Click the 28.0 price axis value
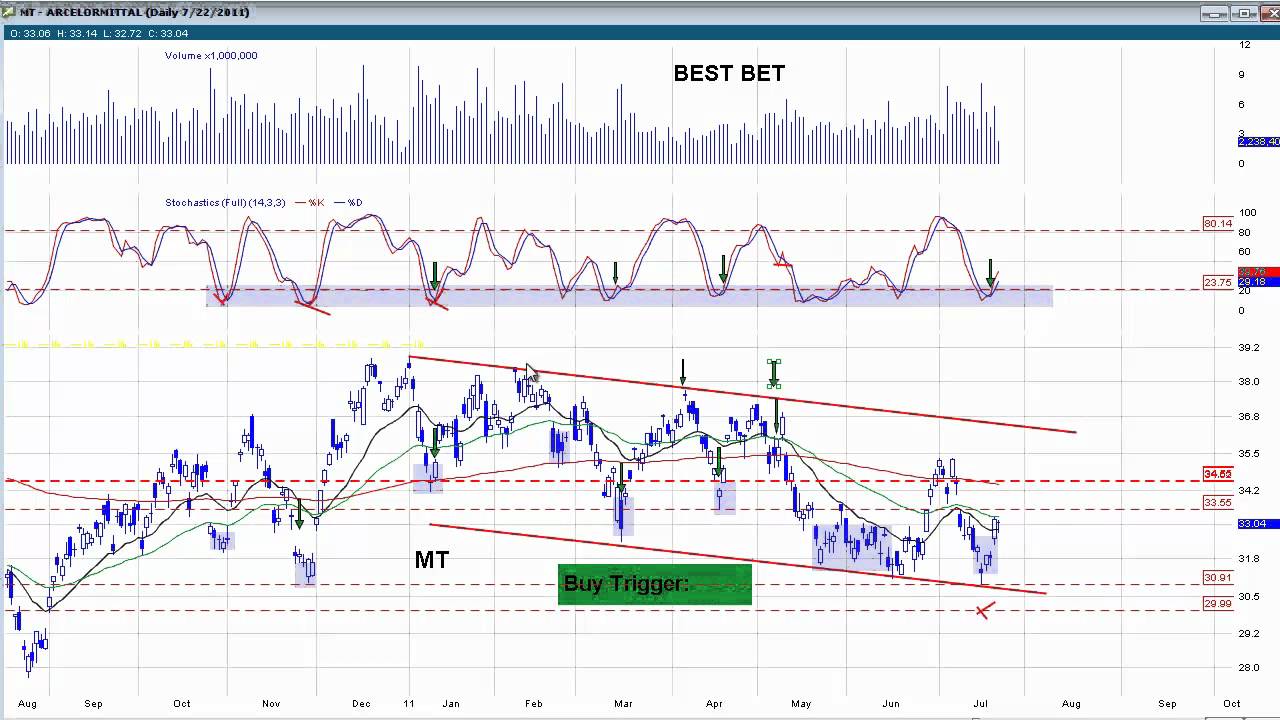The height and width of the screenshot is (720, 1280). pyautogui.click(x=1248, y=669)
